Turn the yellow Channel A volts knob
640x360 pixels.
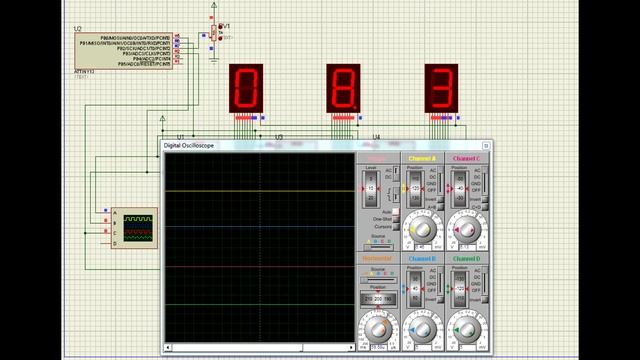coord(422,230)
